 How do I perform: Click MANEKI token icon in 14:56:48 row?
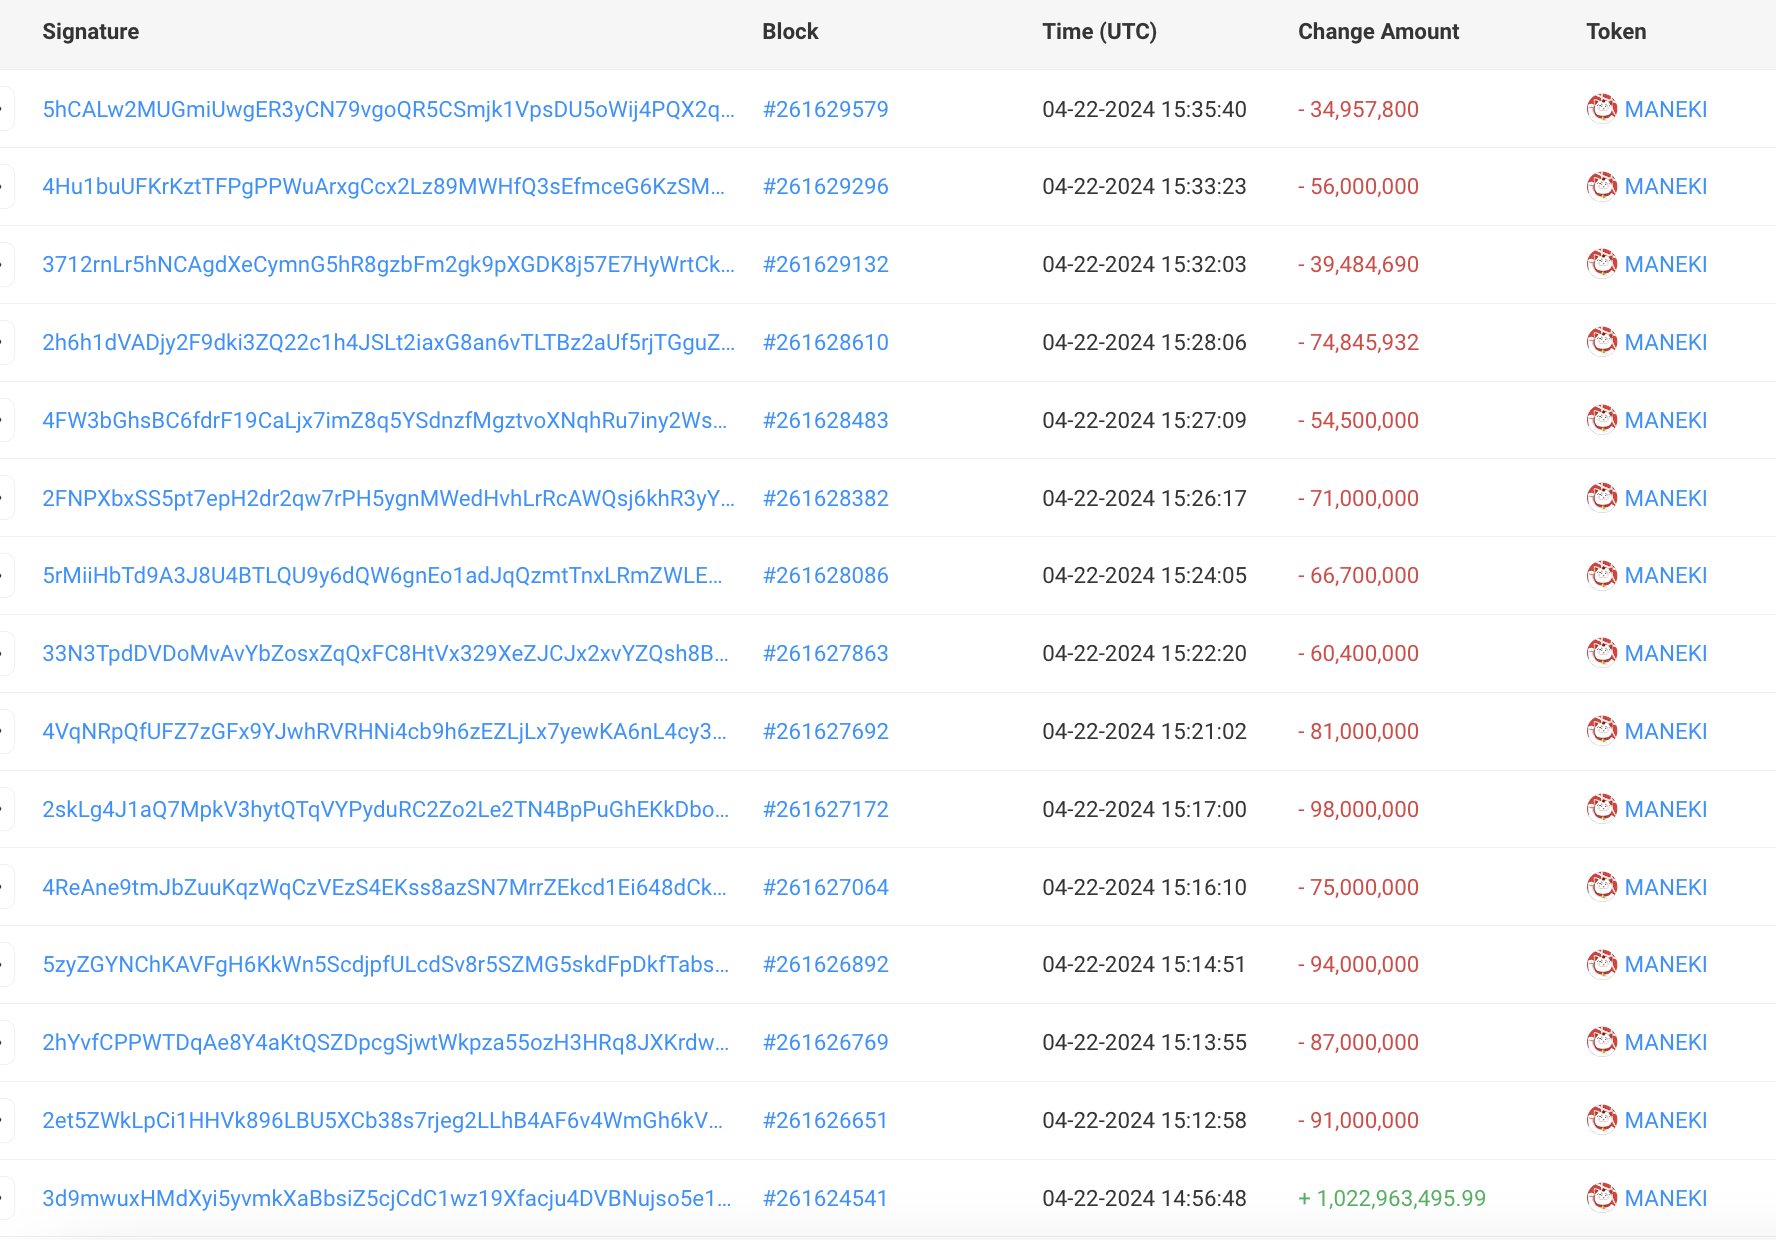(1602, 1197)
